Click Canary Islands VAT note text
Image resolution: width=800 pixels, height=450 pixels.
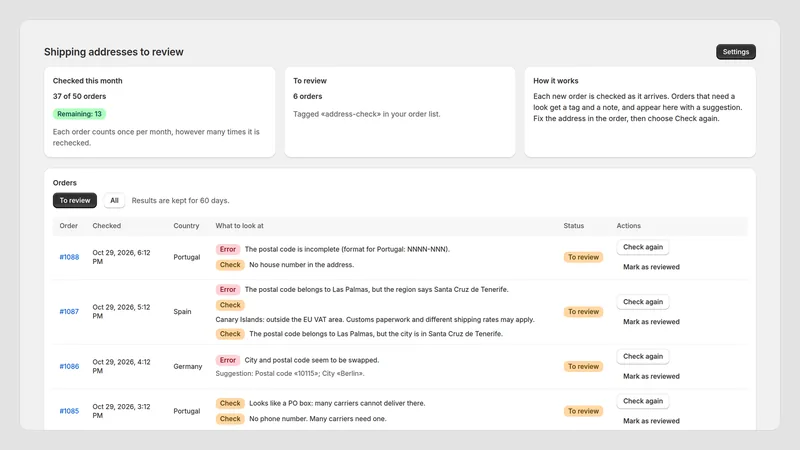[375, 319]
